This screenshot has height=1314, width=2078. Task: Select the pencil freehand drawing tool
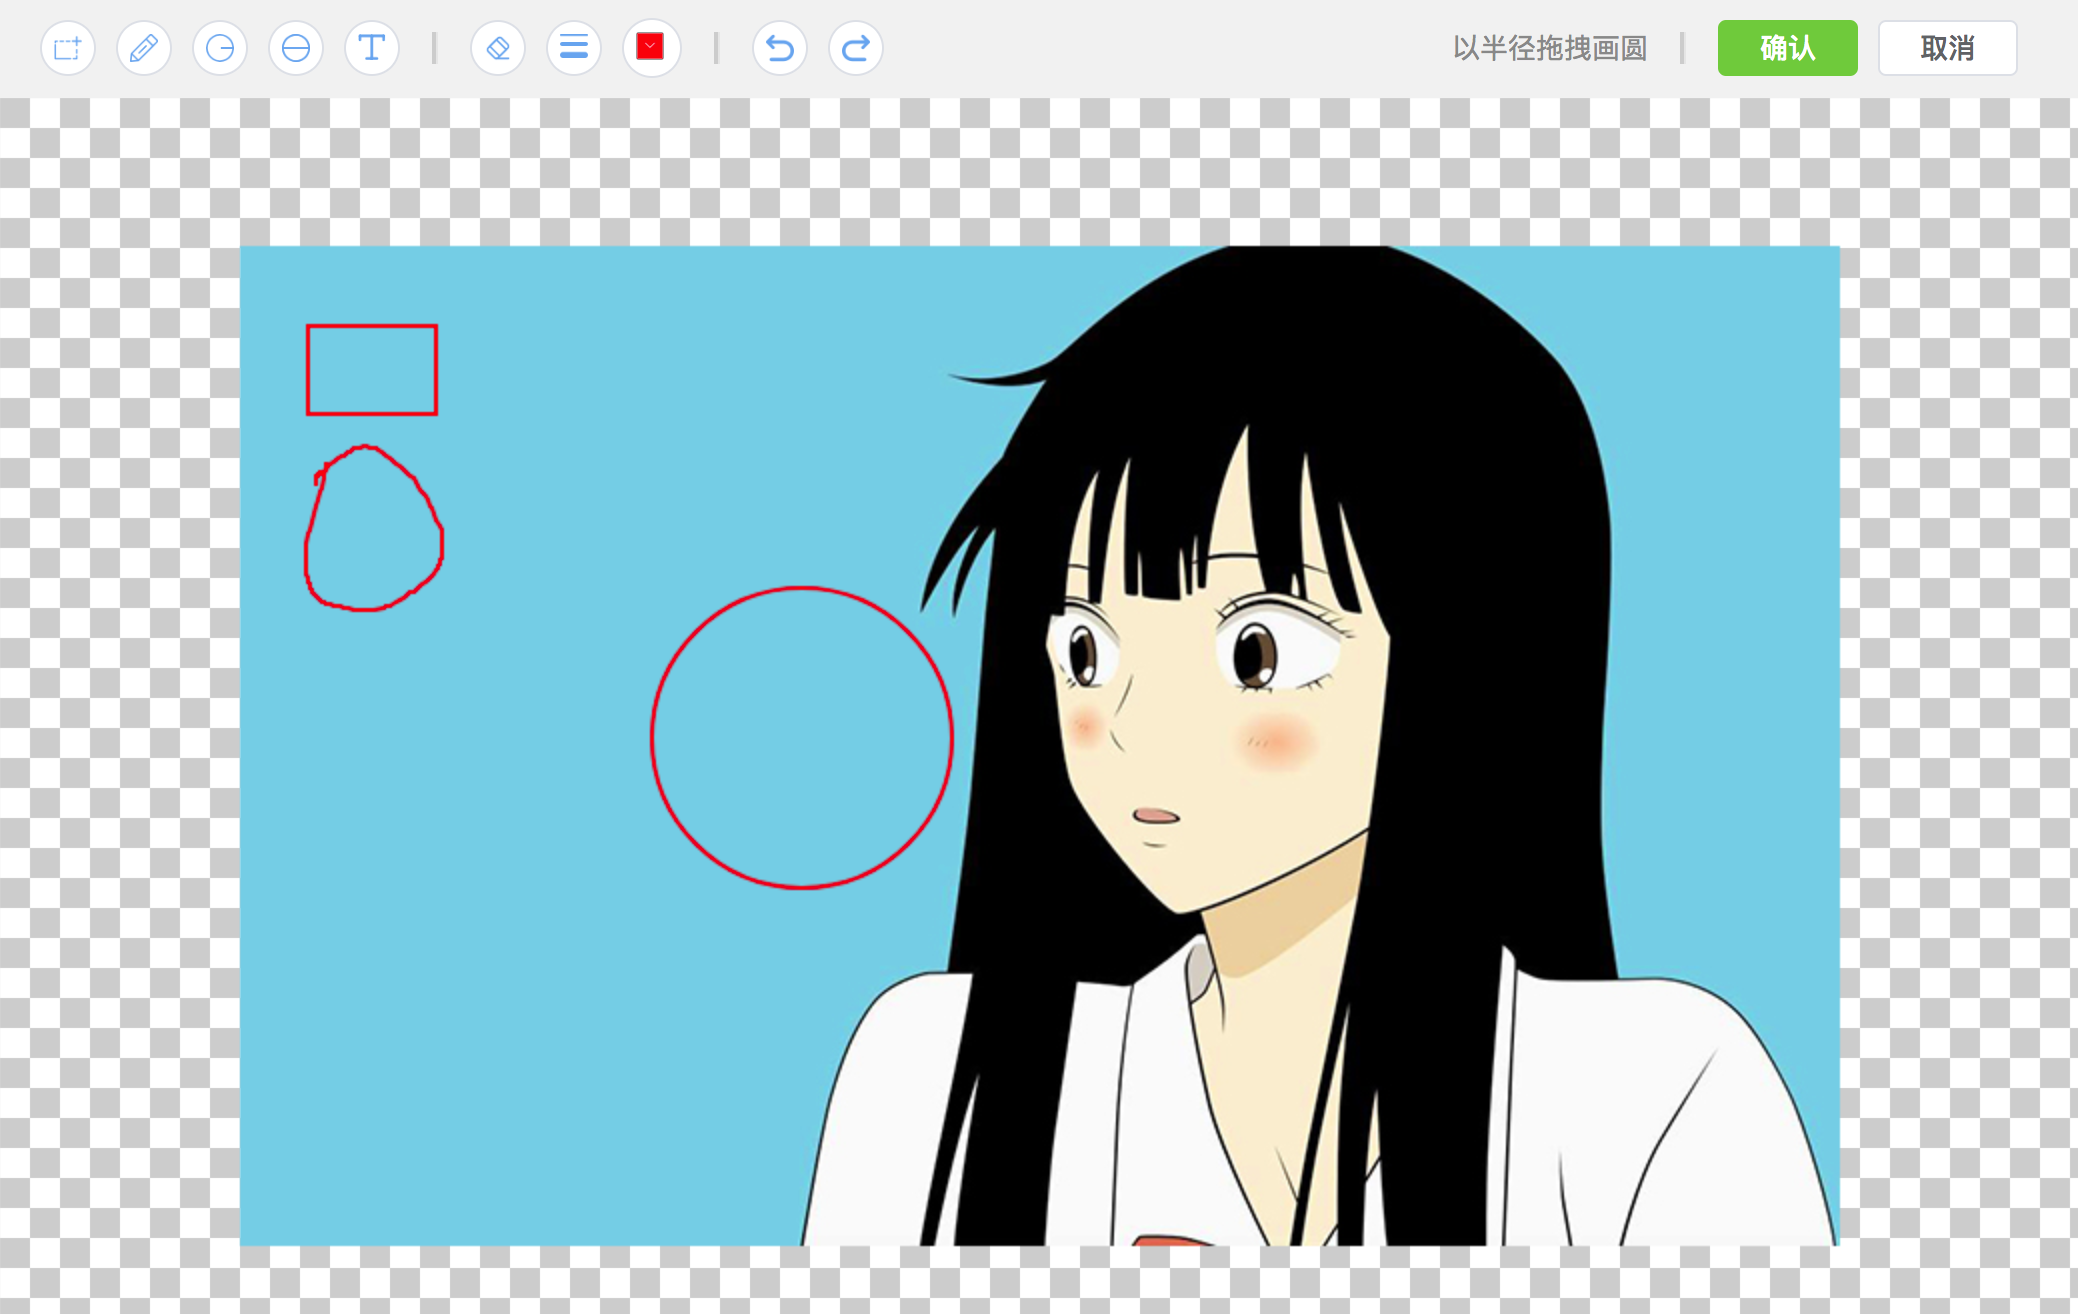(x=144, y=48)
